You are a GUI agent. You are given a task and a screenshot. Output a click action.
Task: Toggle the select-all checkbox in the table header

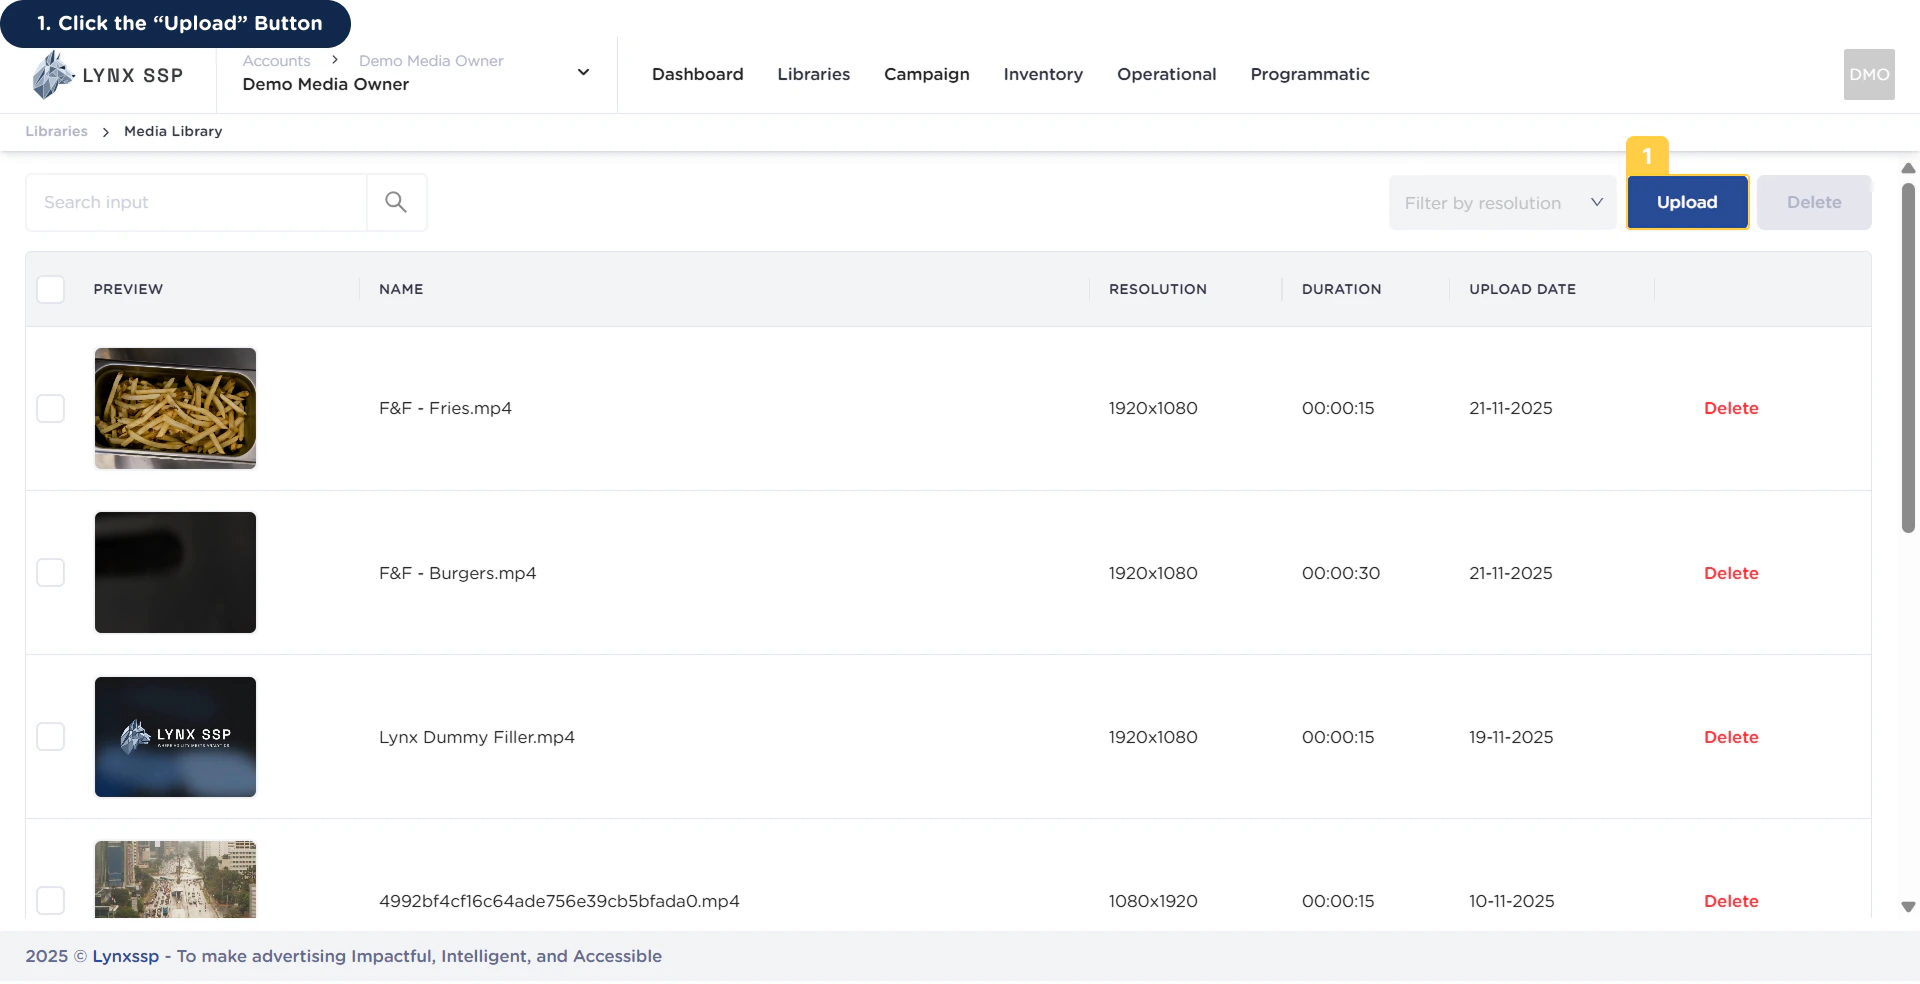[50, 289]
